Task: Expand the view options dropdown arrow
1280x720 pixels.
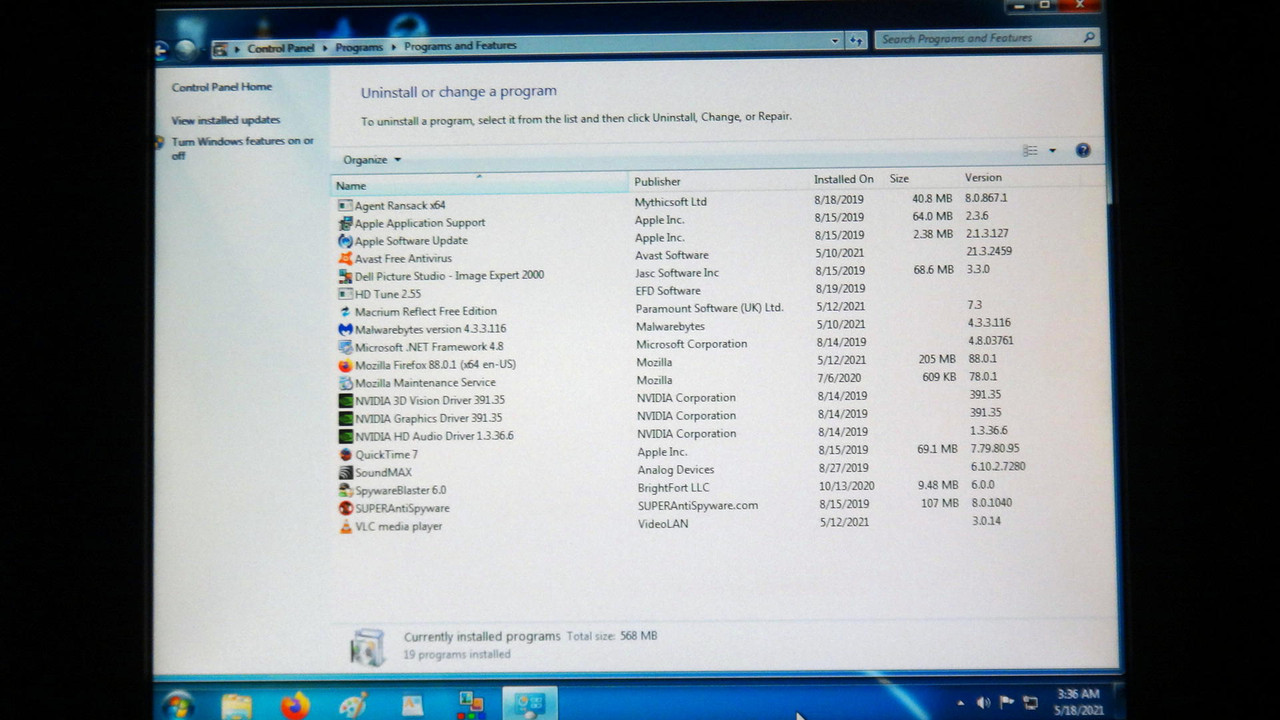Action: pyautogui.click(x=1052, y=151)
